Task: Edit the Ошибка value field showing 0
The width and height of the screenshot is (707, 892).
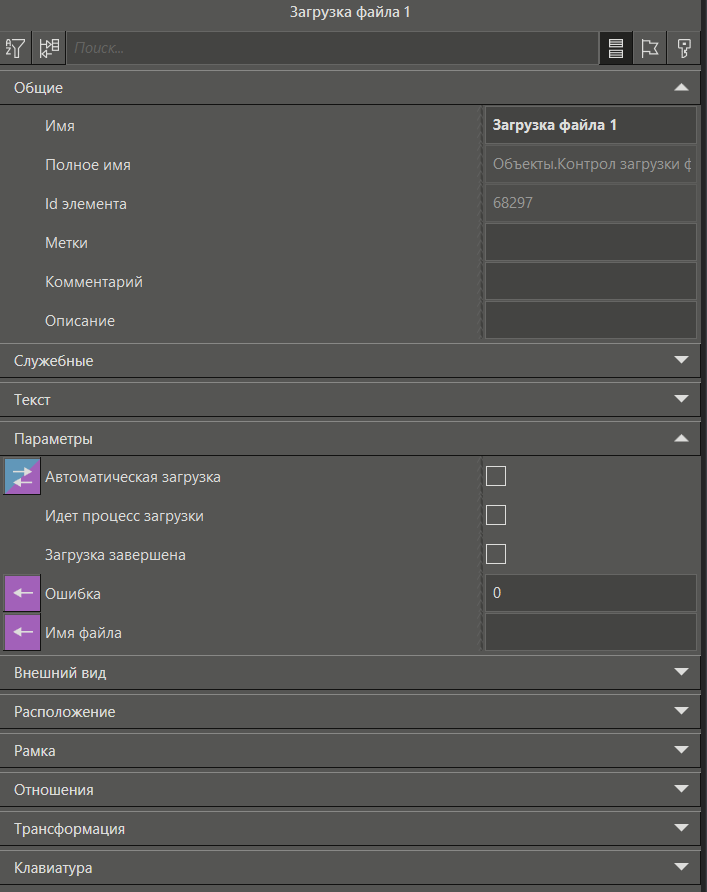Action: tap(590, 592)
